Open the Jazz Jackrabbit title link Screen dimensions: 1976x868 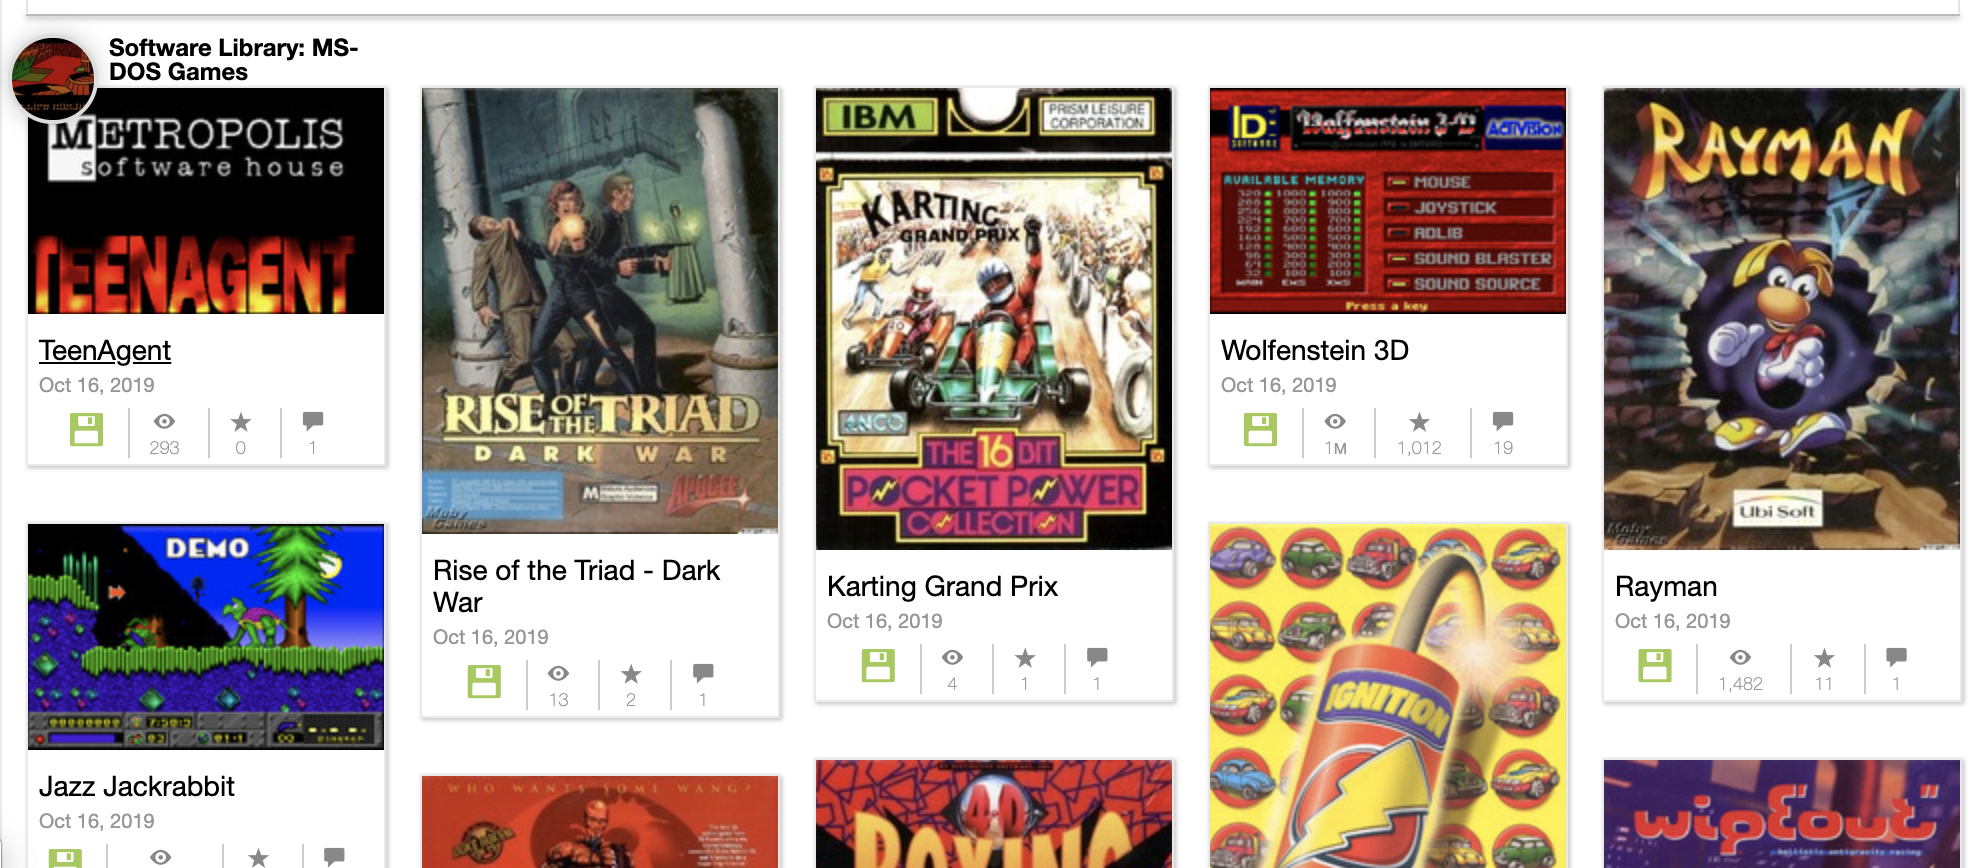click(x=137, y=787)
